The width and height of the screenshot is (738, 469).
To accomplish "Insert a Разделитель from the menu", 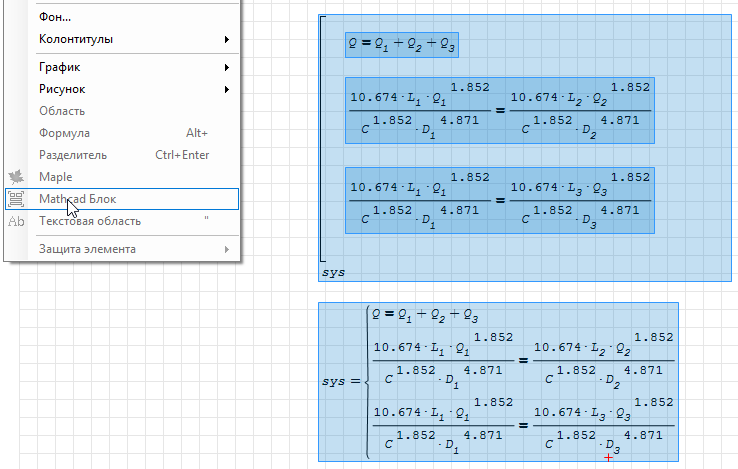I will (x=73, y=155).
